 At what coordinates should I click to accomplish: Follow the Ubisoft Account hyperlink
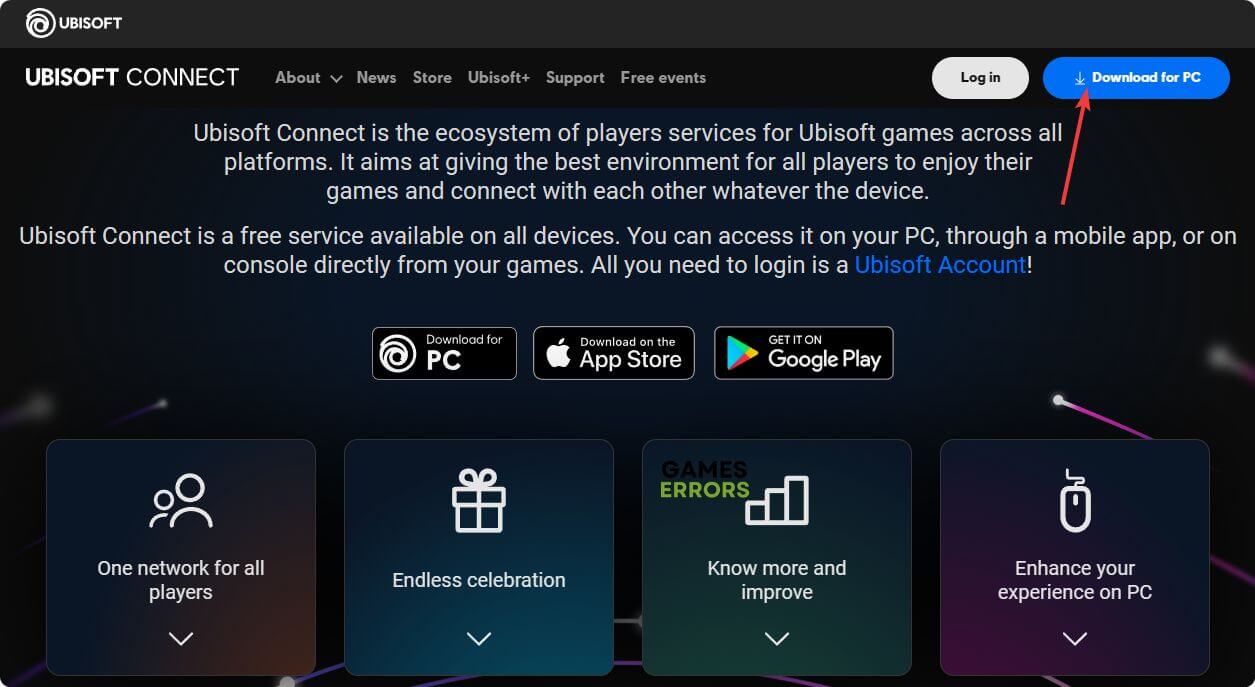coord(940,265)
